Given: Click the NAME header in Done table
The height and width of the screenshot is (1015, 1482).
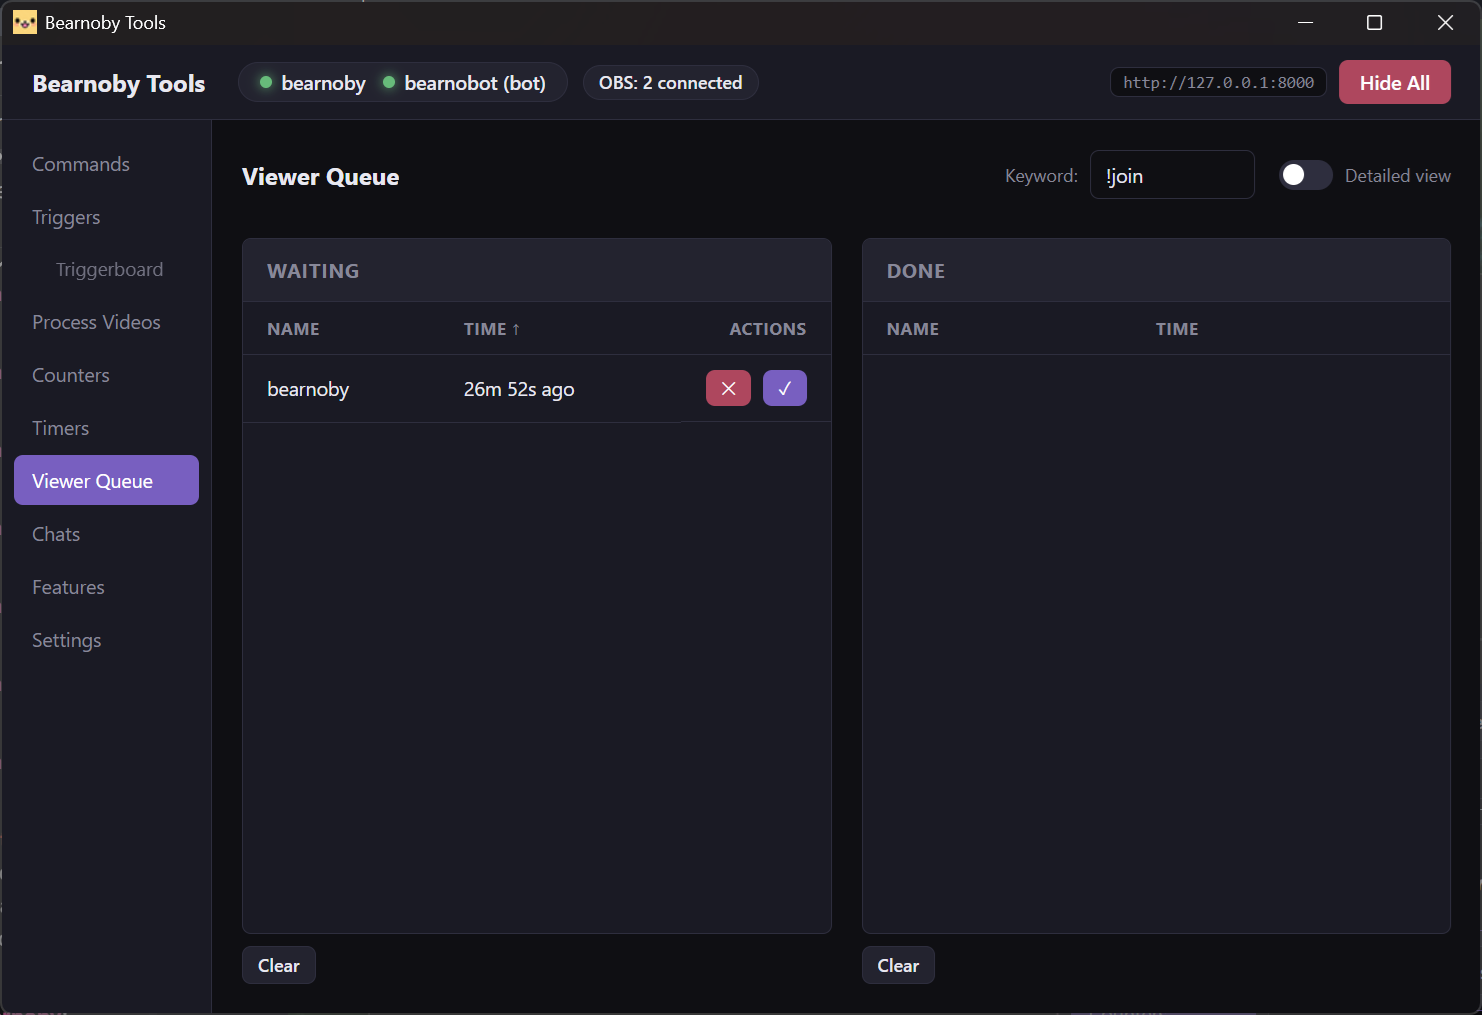Looking at the screenshot, I should [912, 329].
